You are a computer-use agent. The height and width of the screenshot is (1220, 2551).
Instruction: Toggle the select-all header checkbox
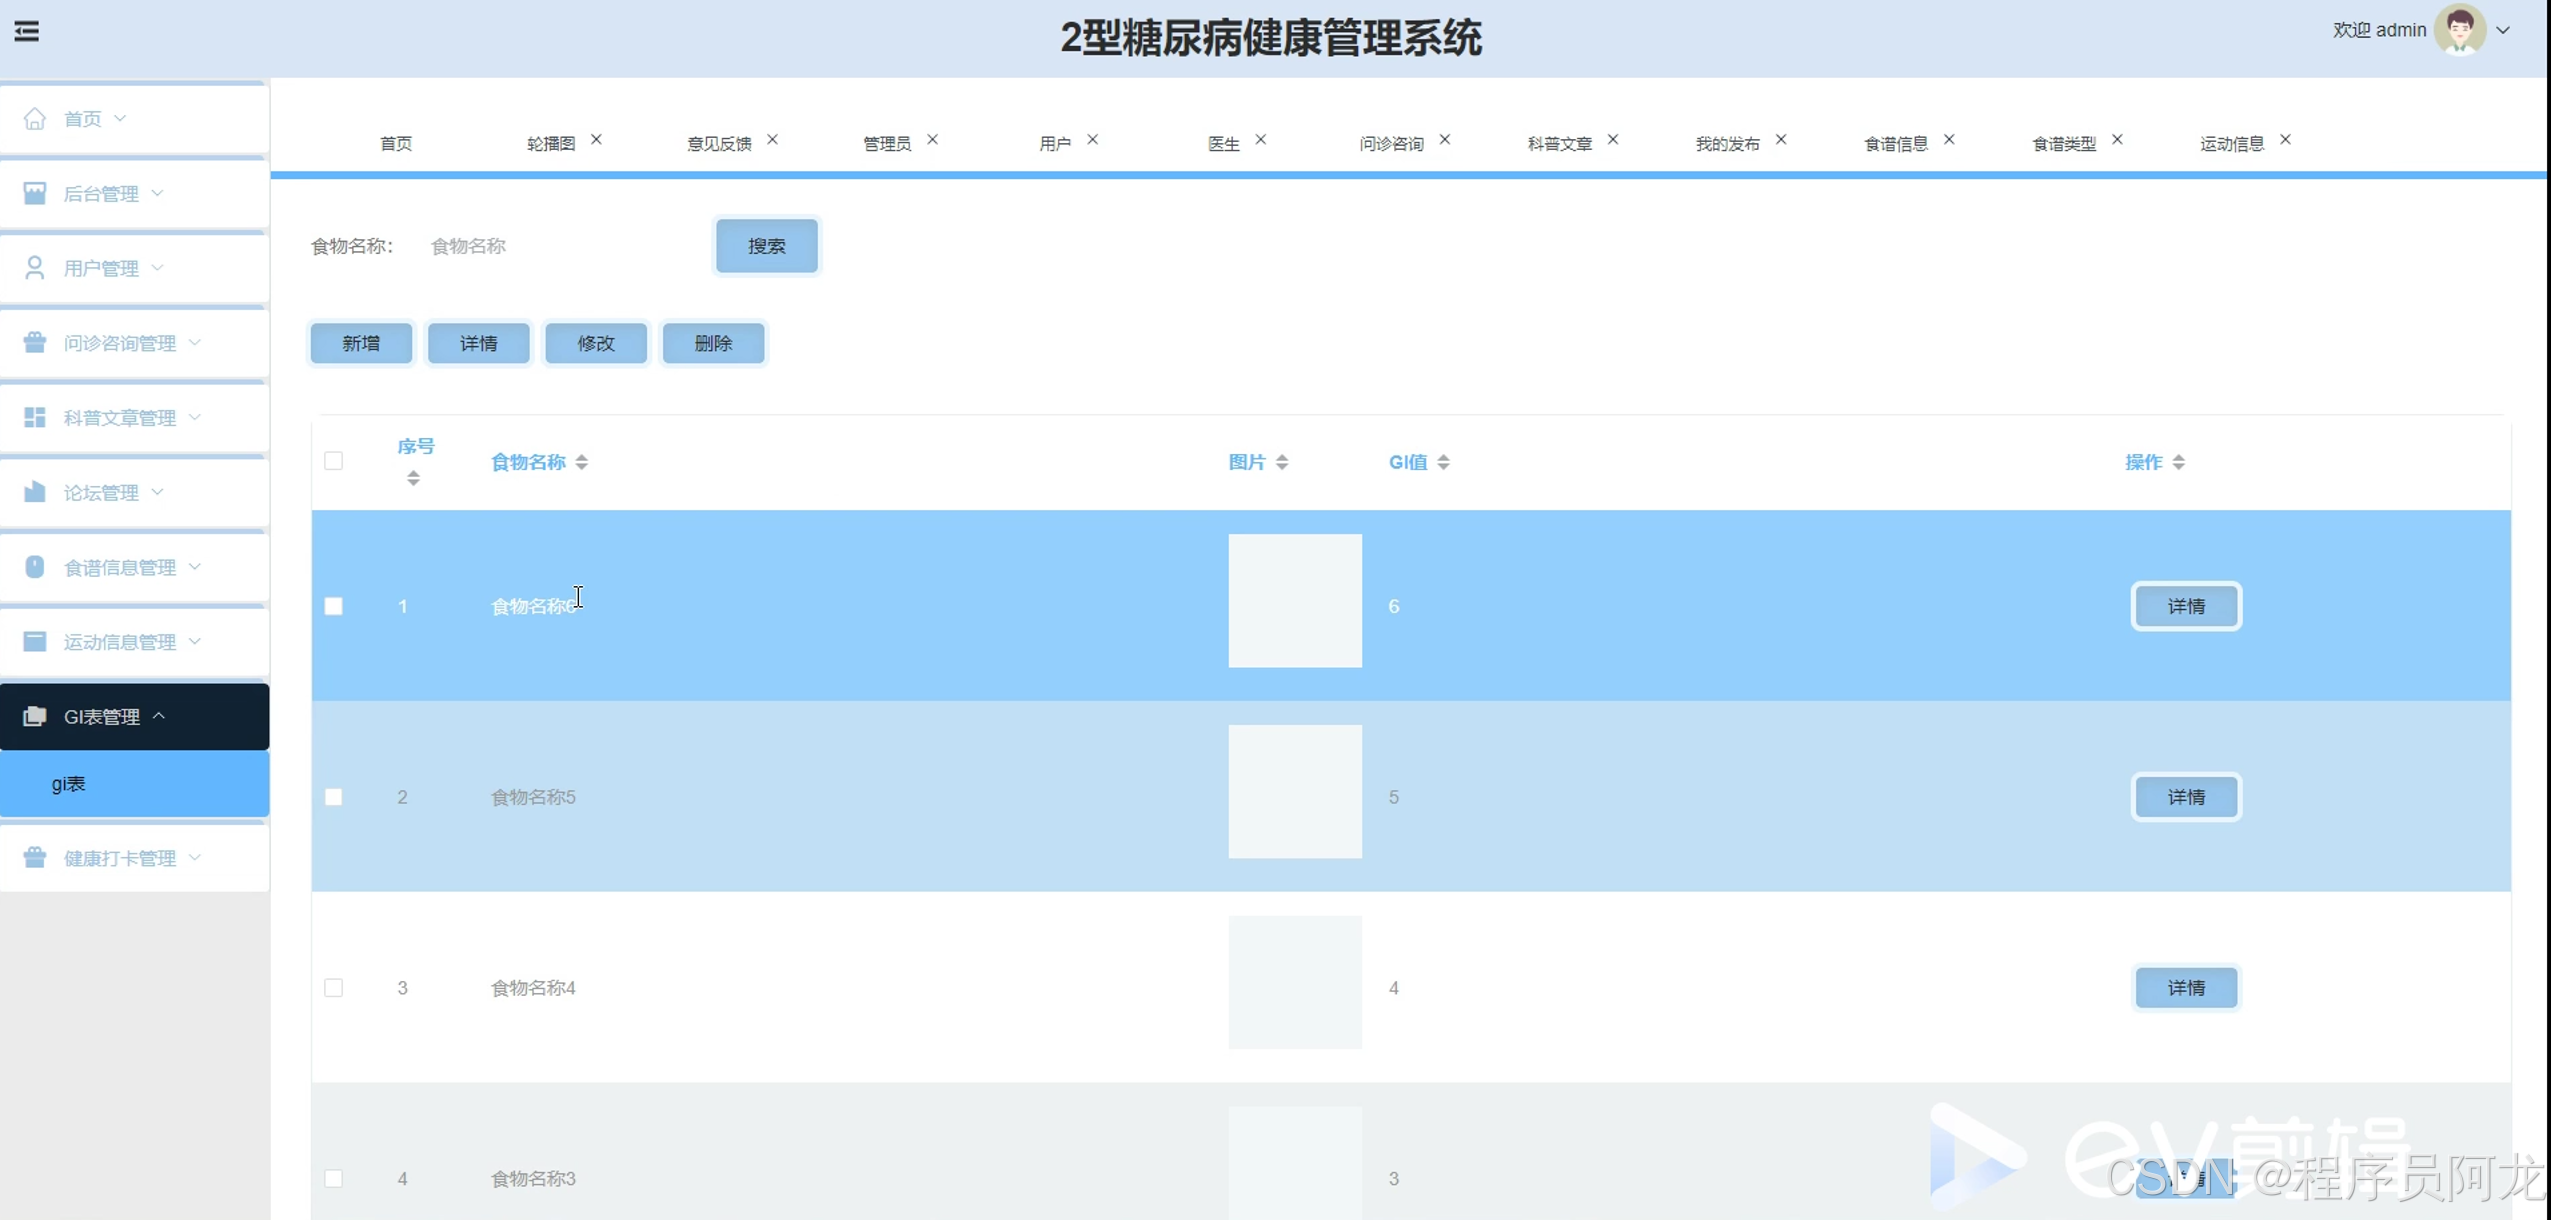click(x=334, y=461)
